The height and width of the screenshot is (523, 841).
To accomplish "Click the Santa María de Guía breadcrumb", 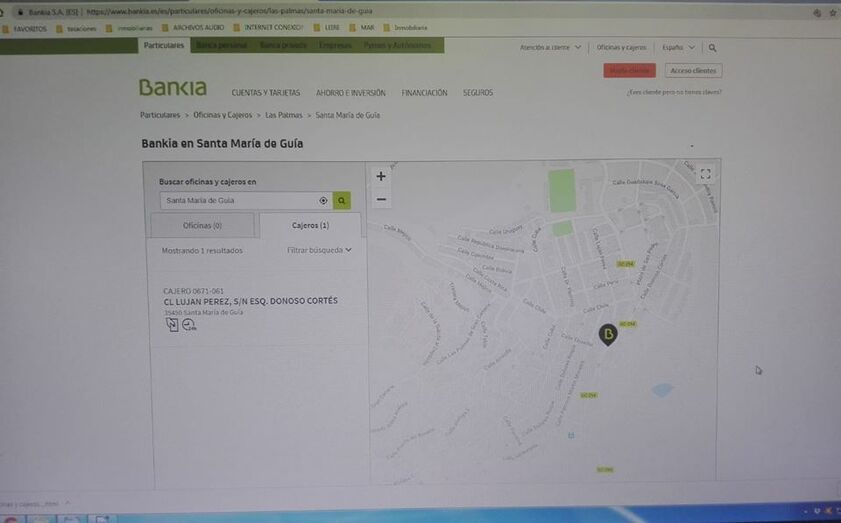I will (x=348, y=115).
